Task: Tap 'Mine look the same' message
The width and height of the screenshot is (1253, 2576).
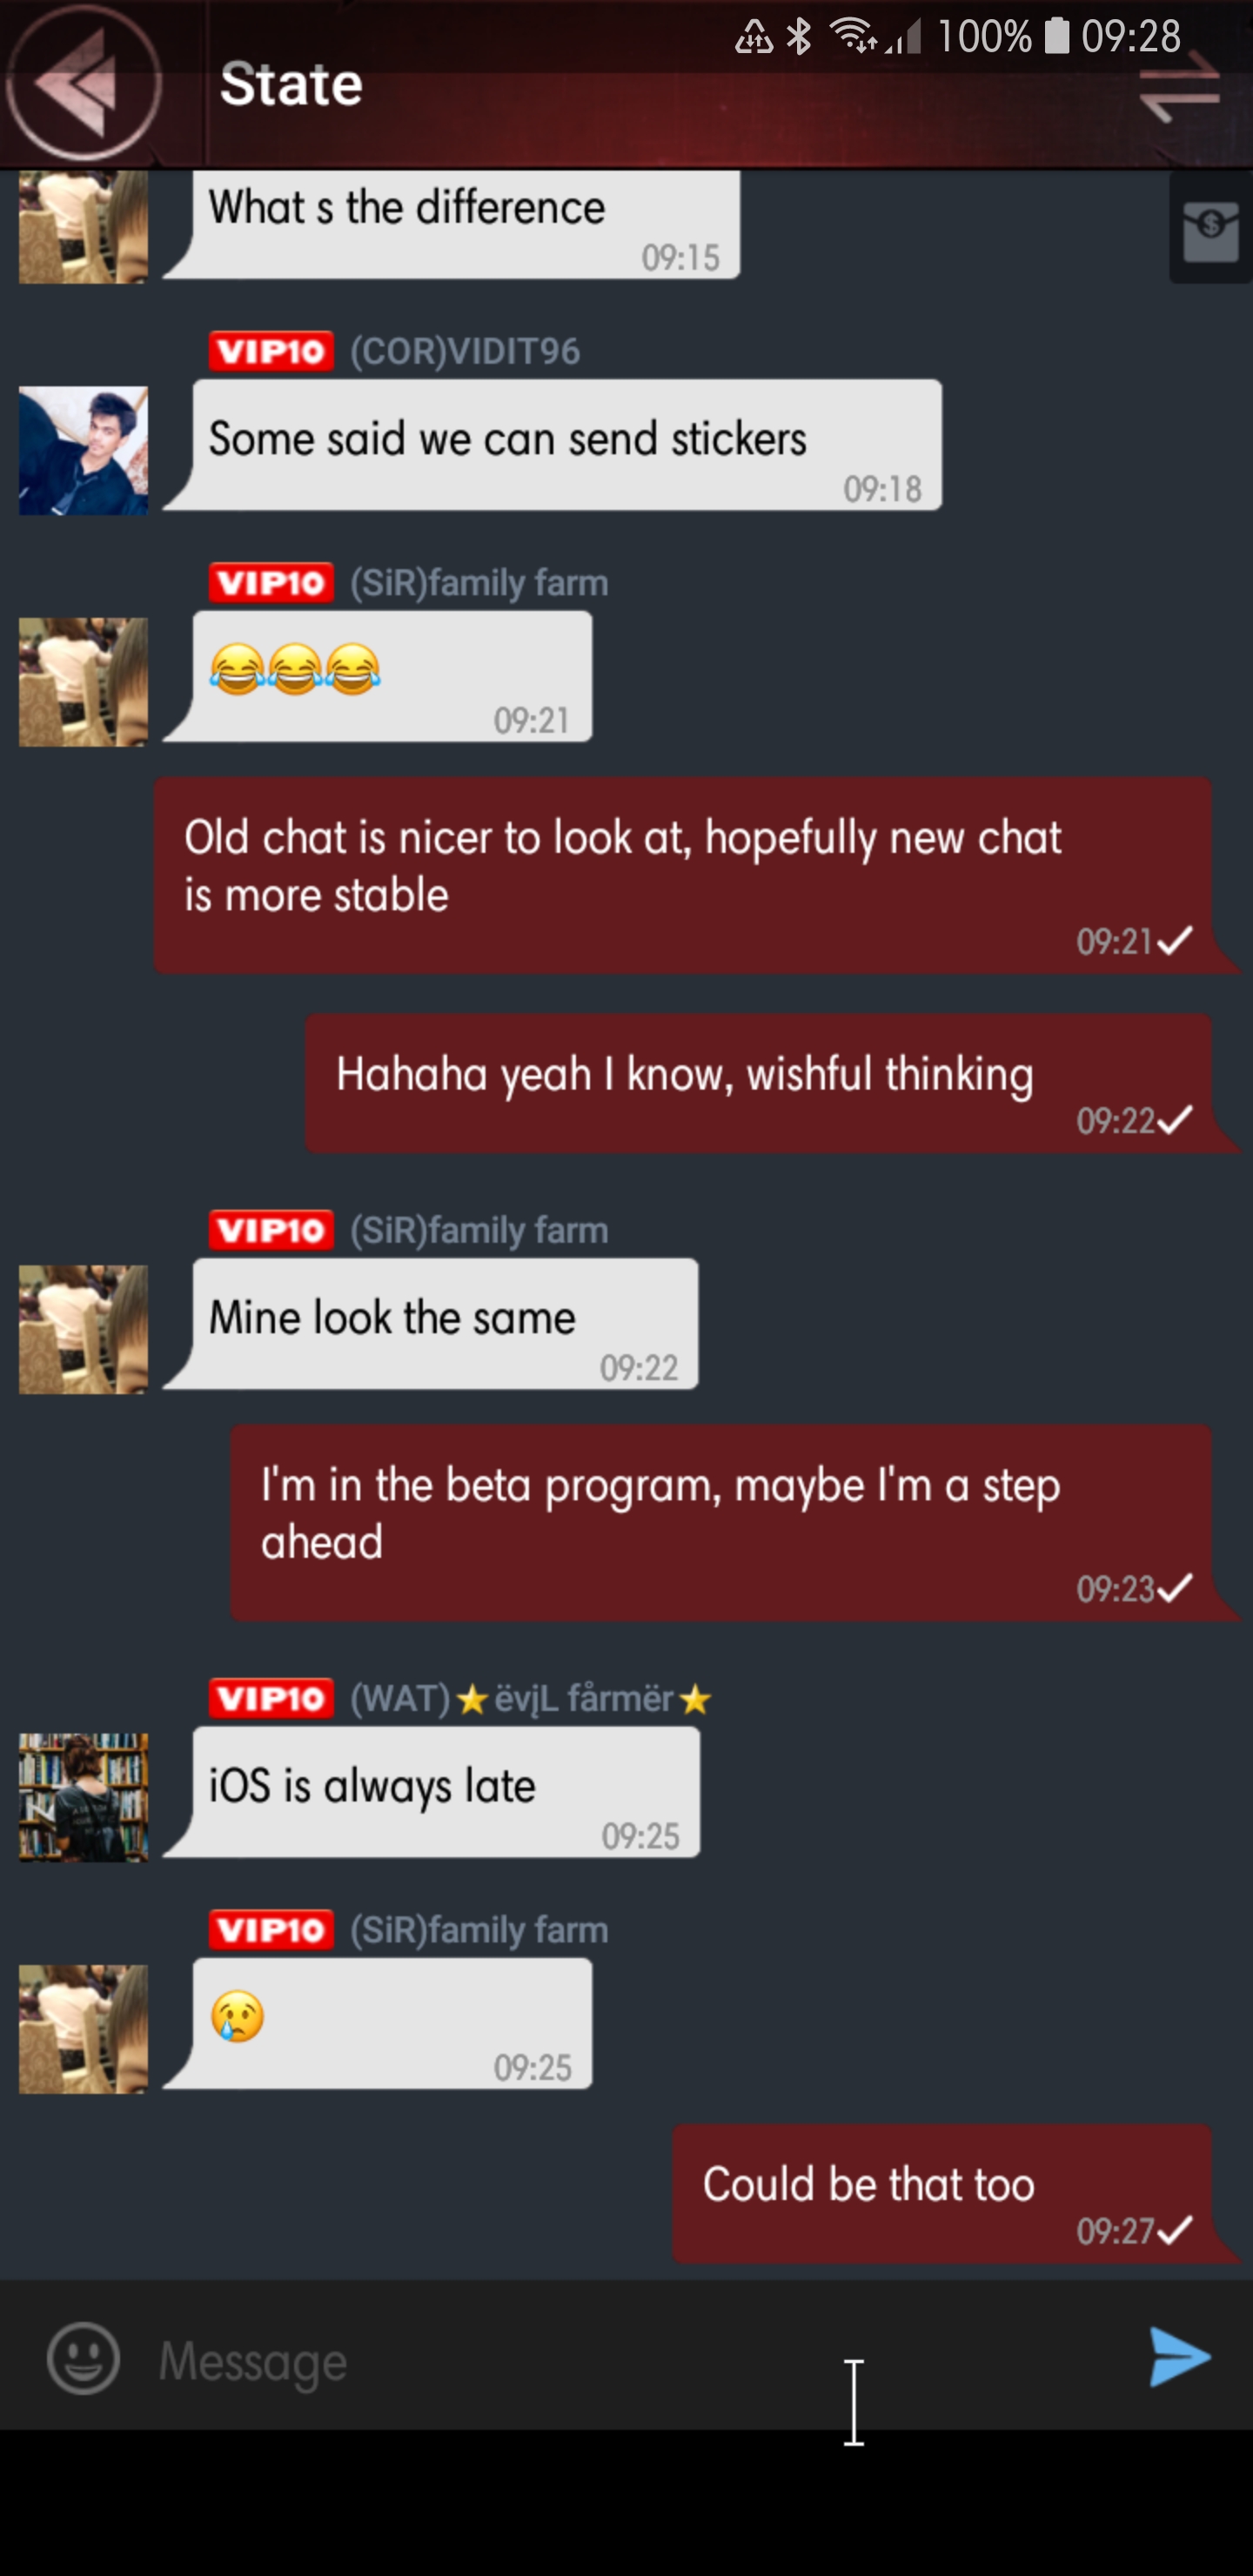Action: (431, 1323)
